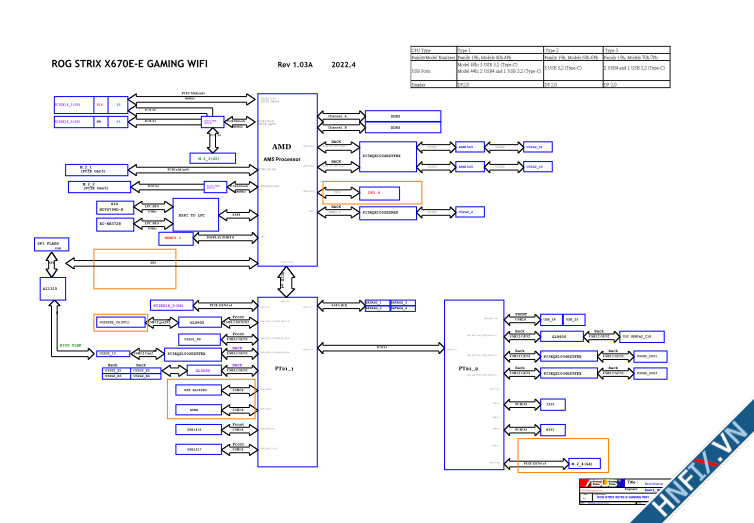Click the M.2_1 PCIE Gen5 box
This screenshot has width=754, height=523.
[x=96, y=170]
